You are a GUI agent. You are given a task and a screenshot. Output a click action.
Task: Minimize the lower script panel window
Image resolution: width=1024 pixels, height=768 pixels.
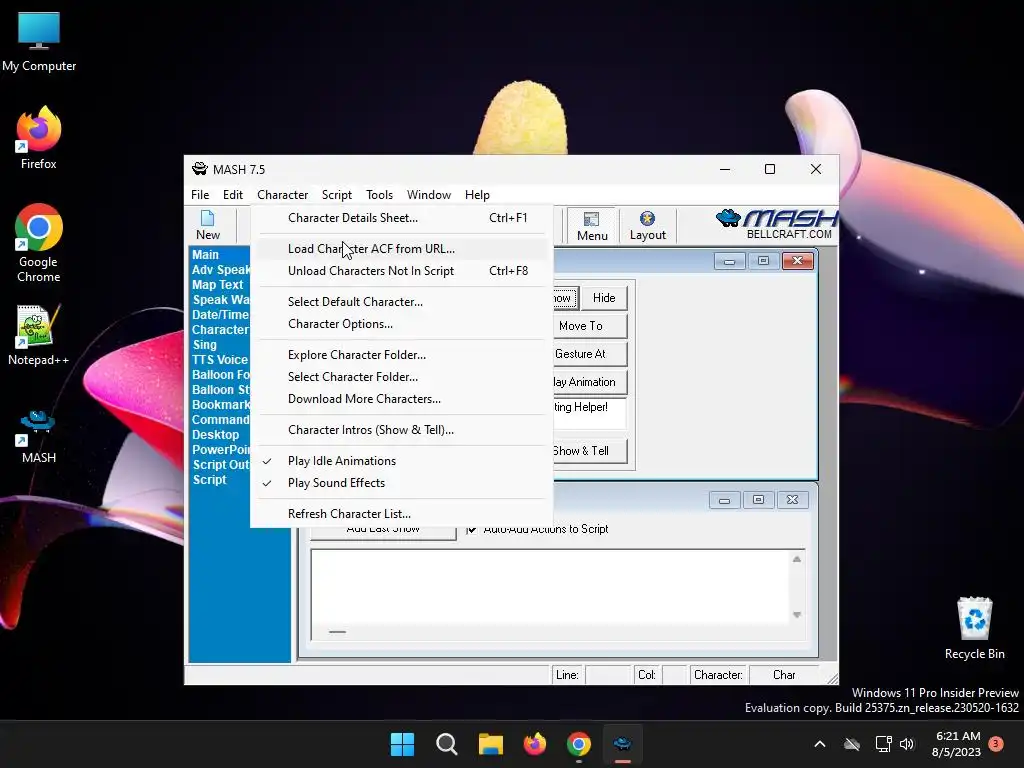click(724, 500)
